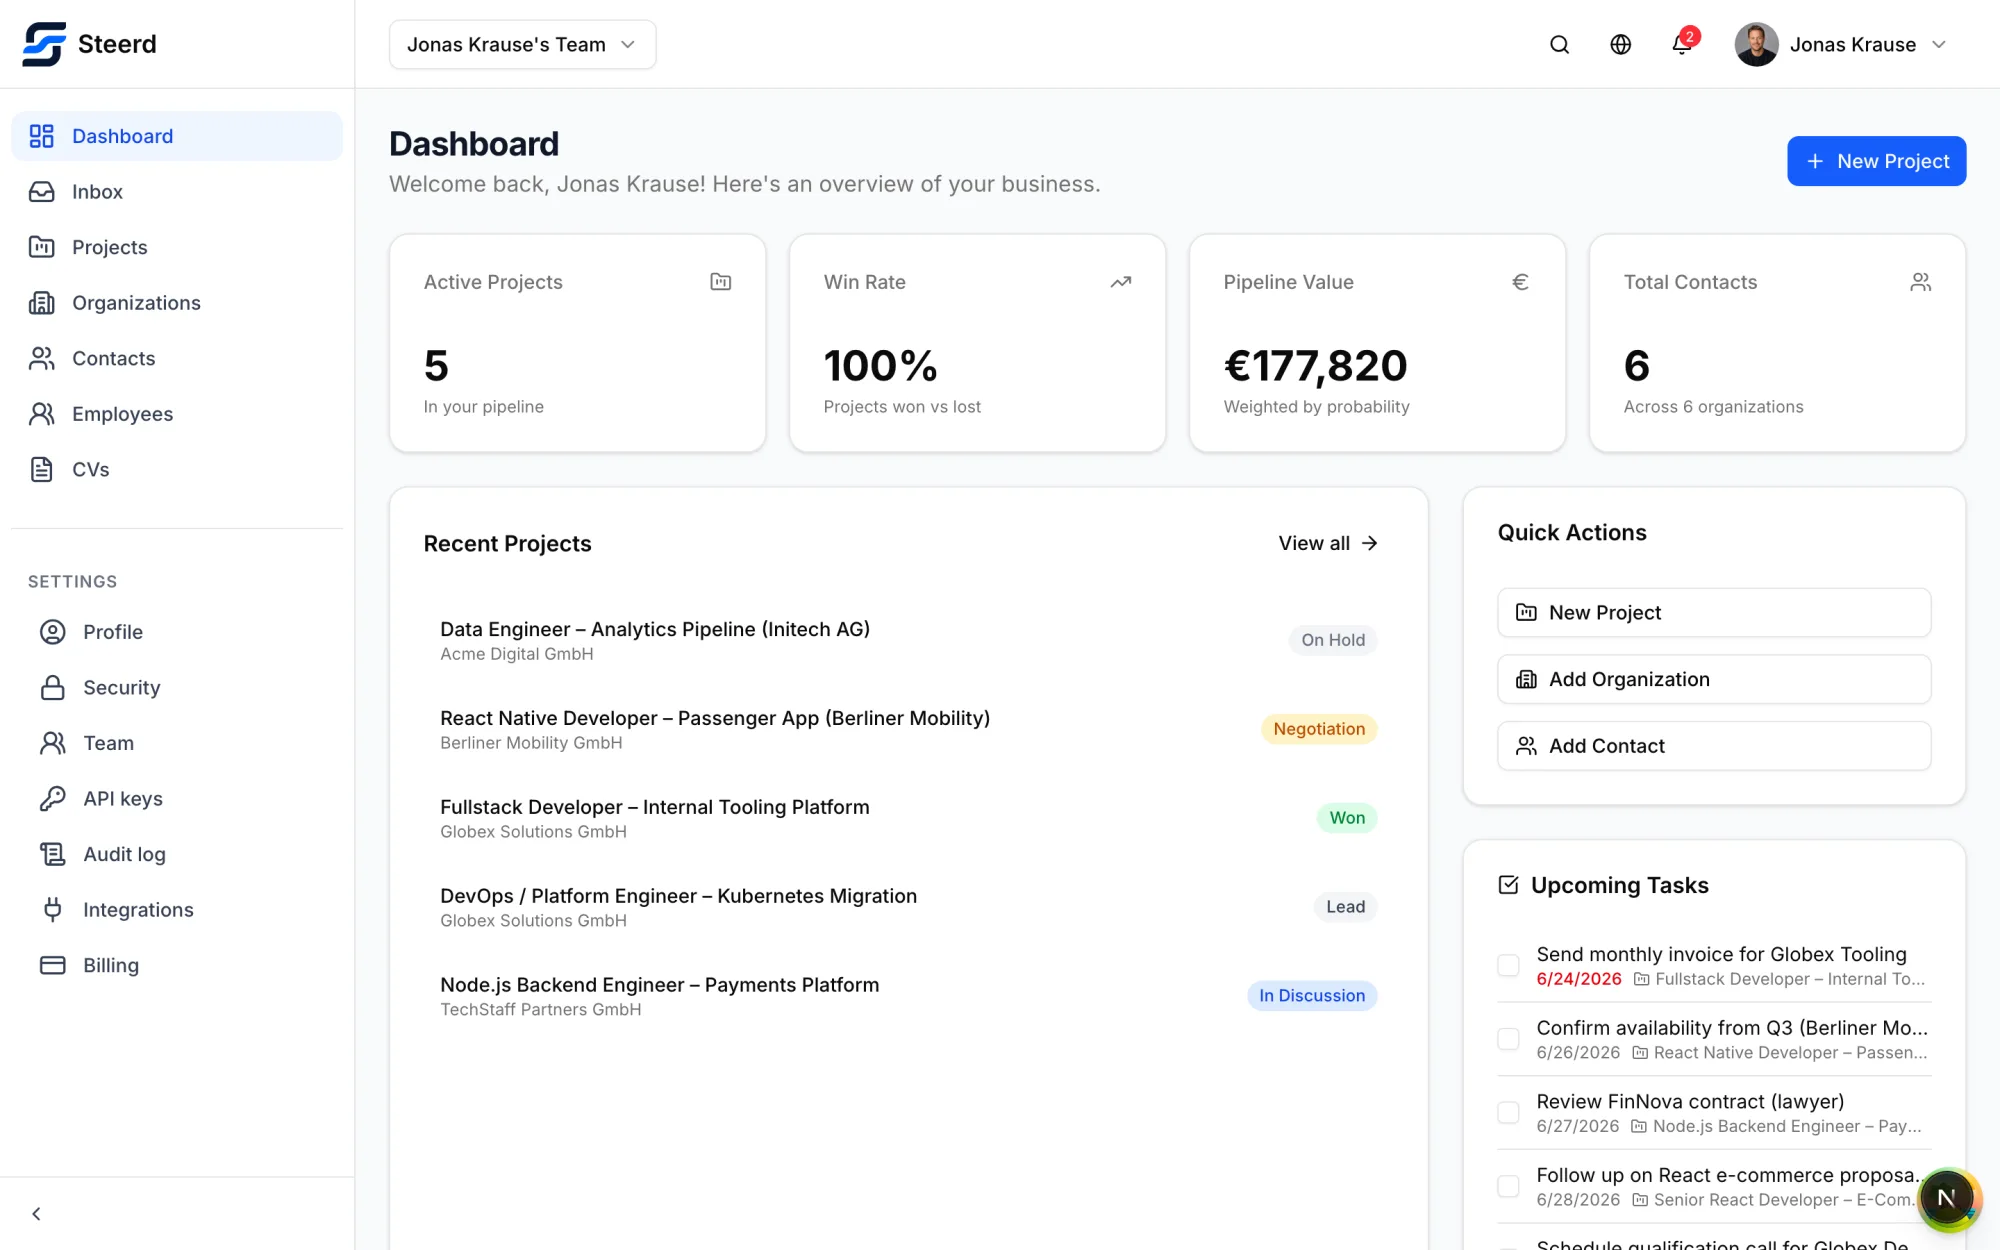Open Inbox in sidebar
Screen dimensions: 2000x1250
tap(177, 191)
